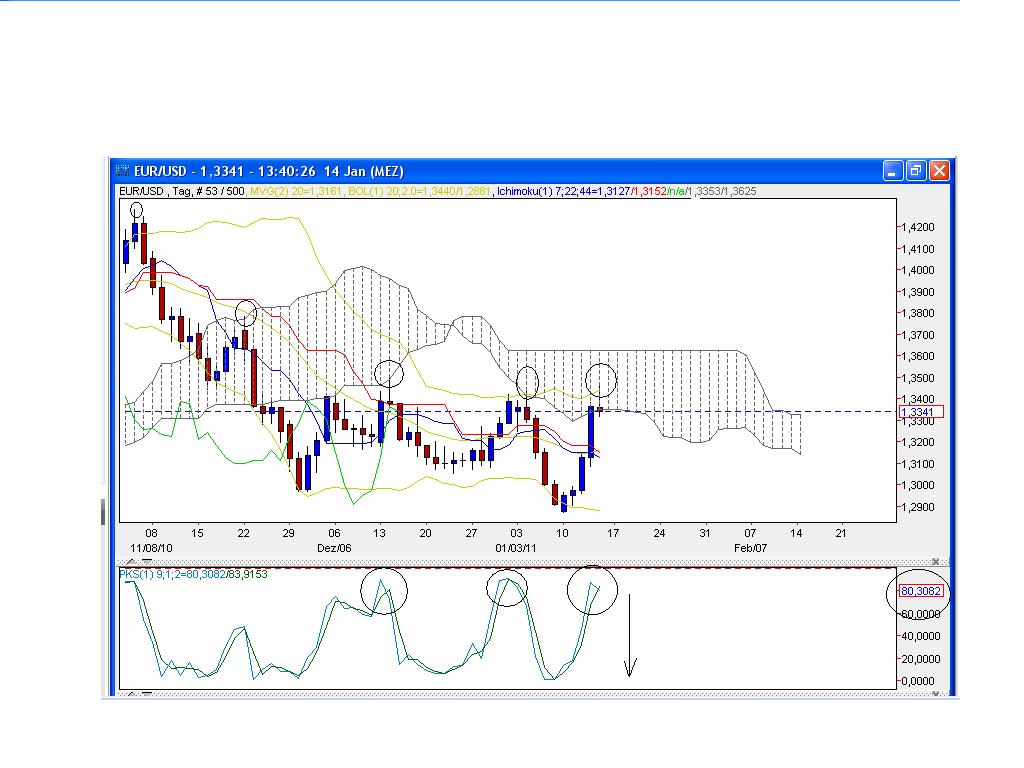Click the Ichimoku(1) indicator legend text
Viewport: 1024px width, 768px height.
click(x=522, y=190)
